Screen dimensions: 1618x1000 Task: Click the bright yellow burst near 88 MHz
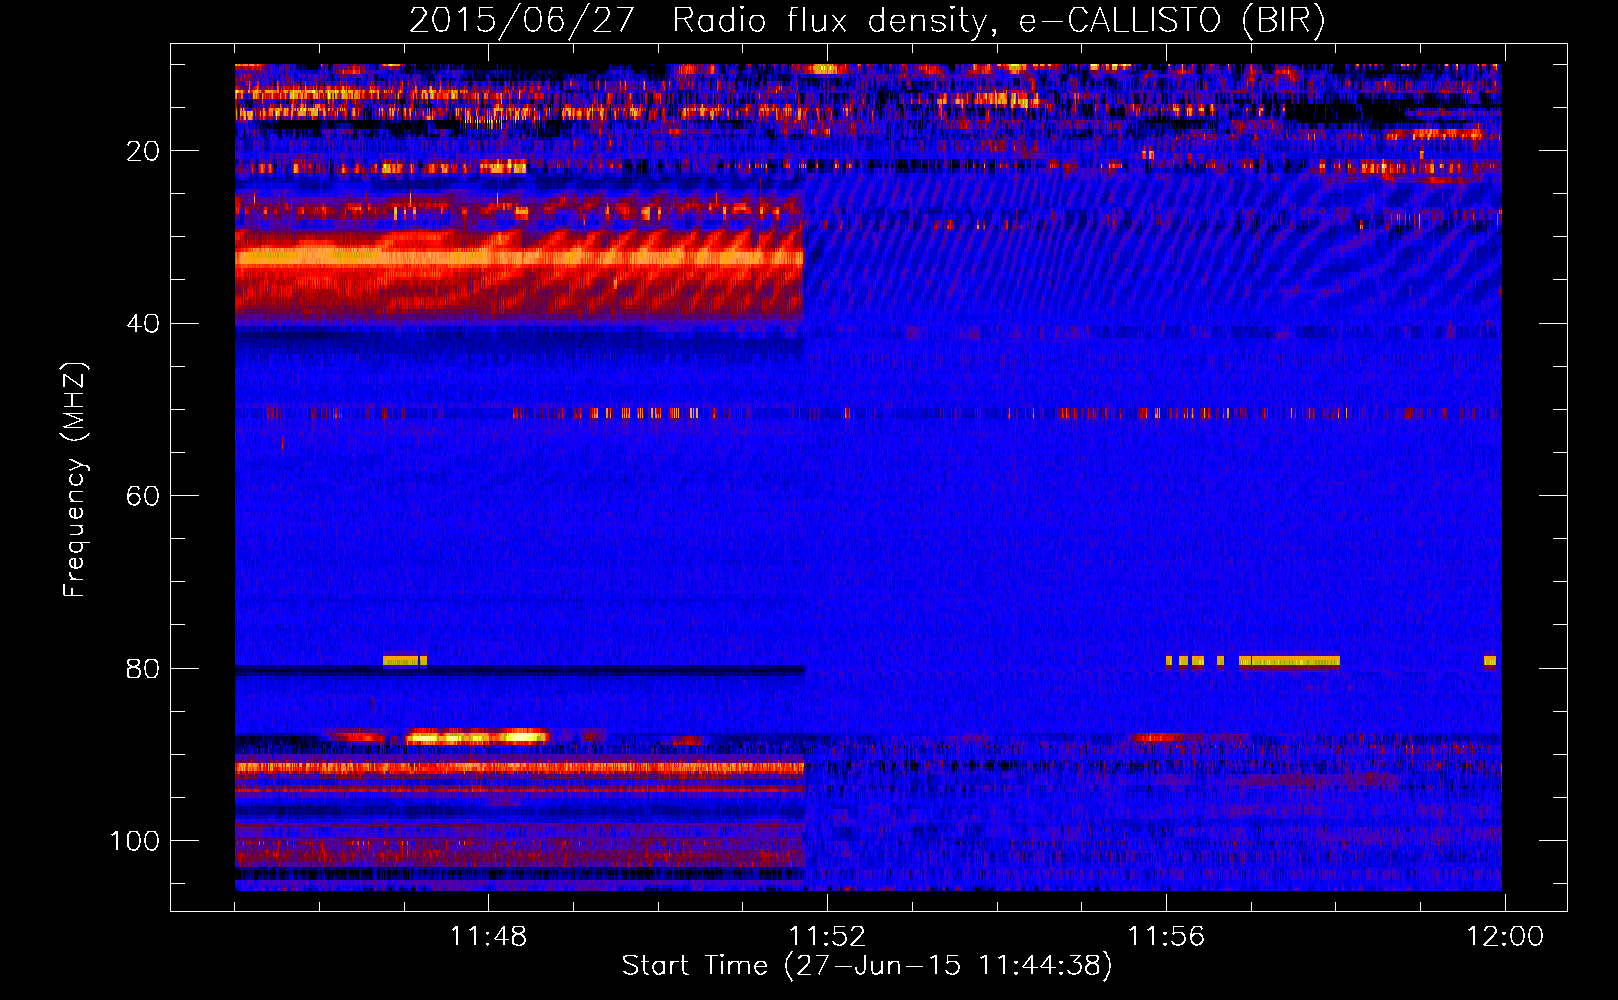[478, 737]
